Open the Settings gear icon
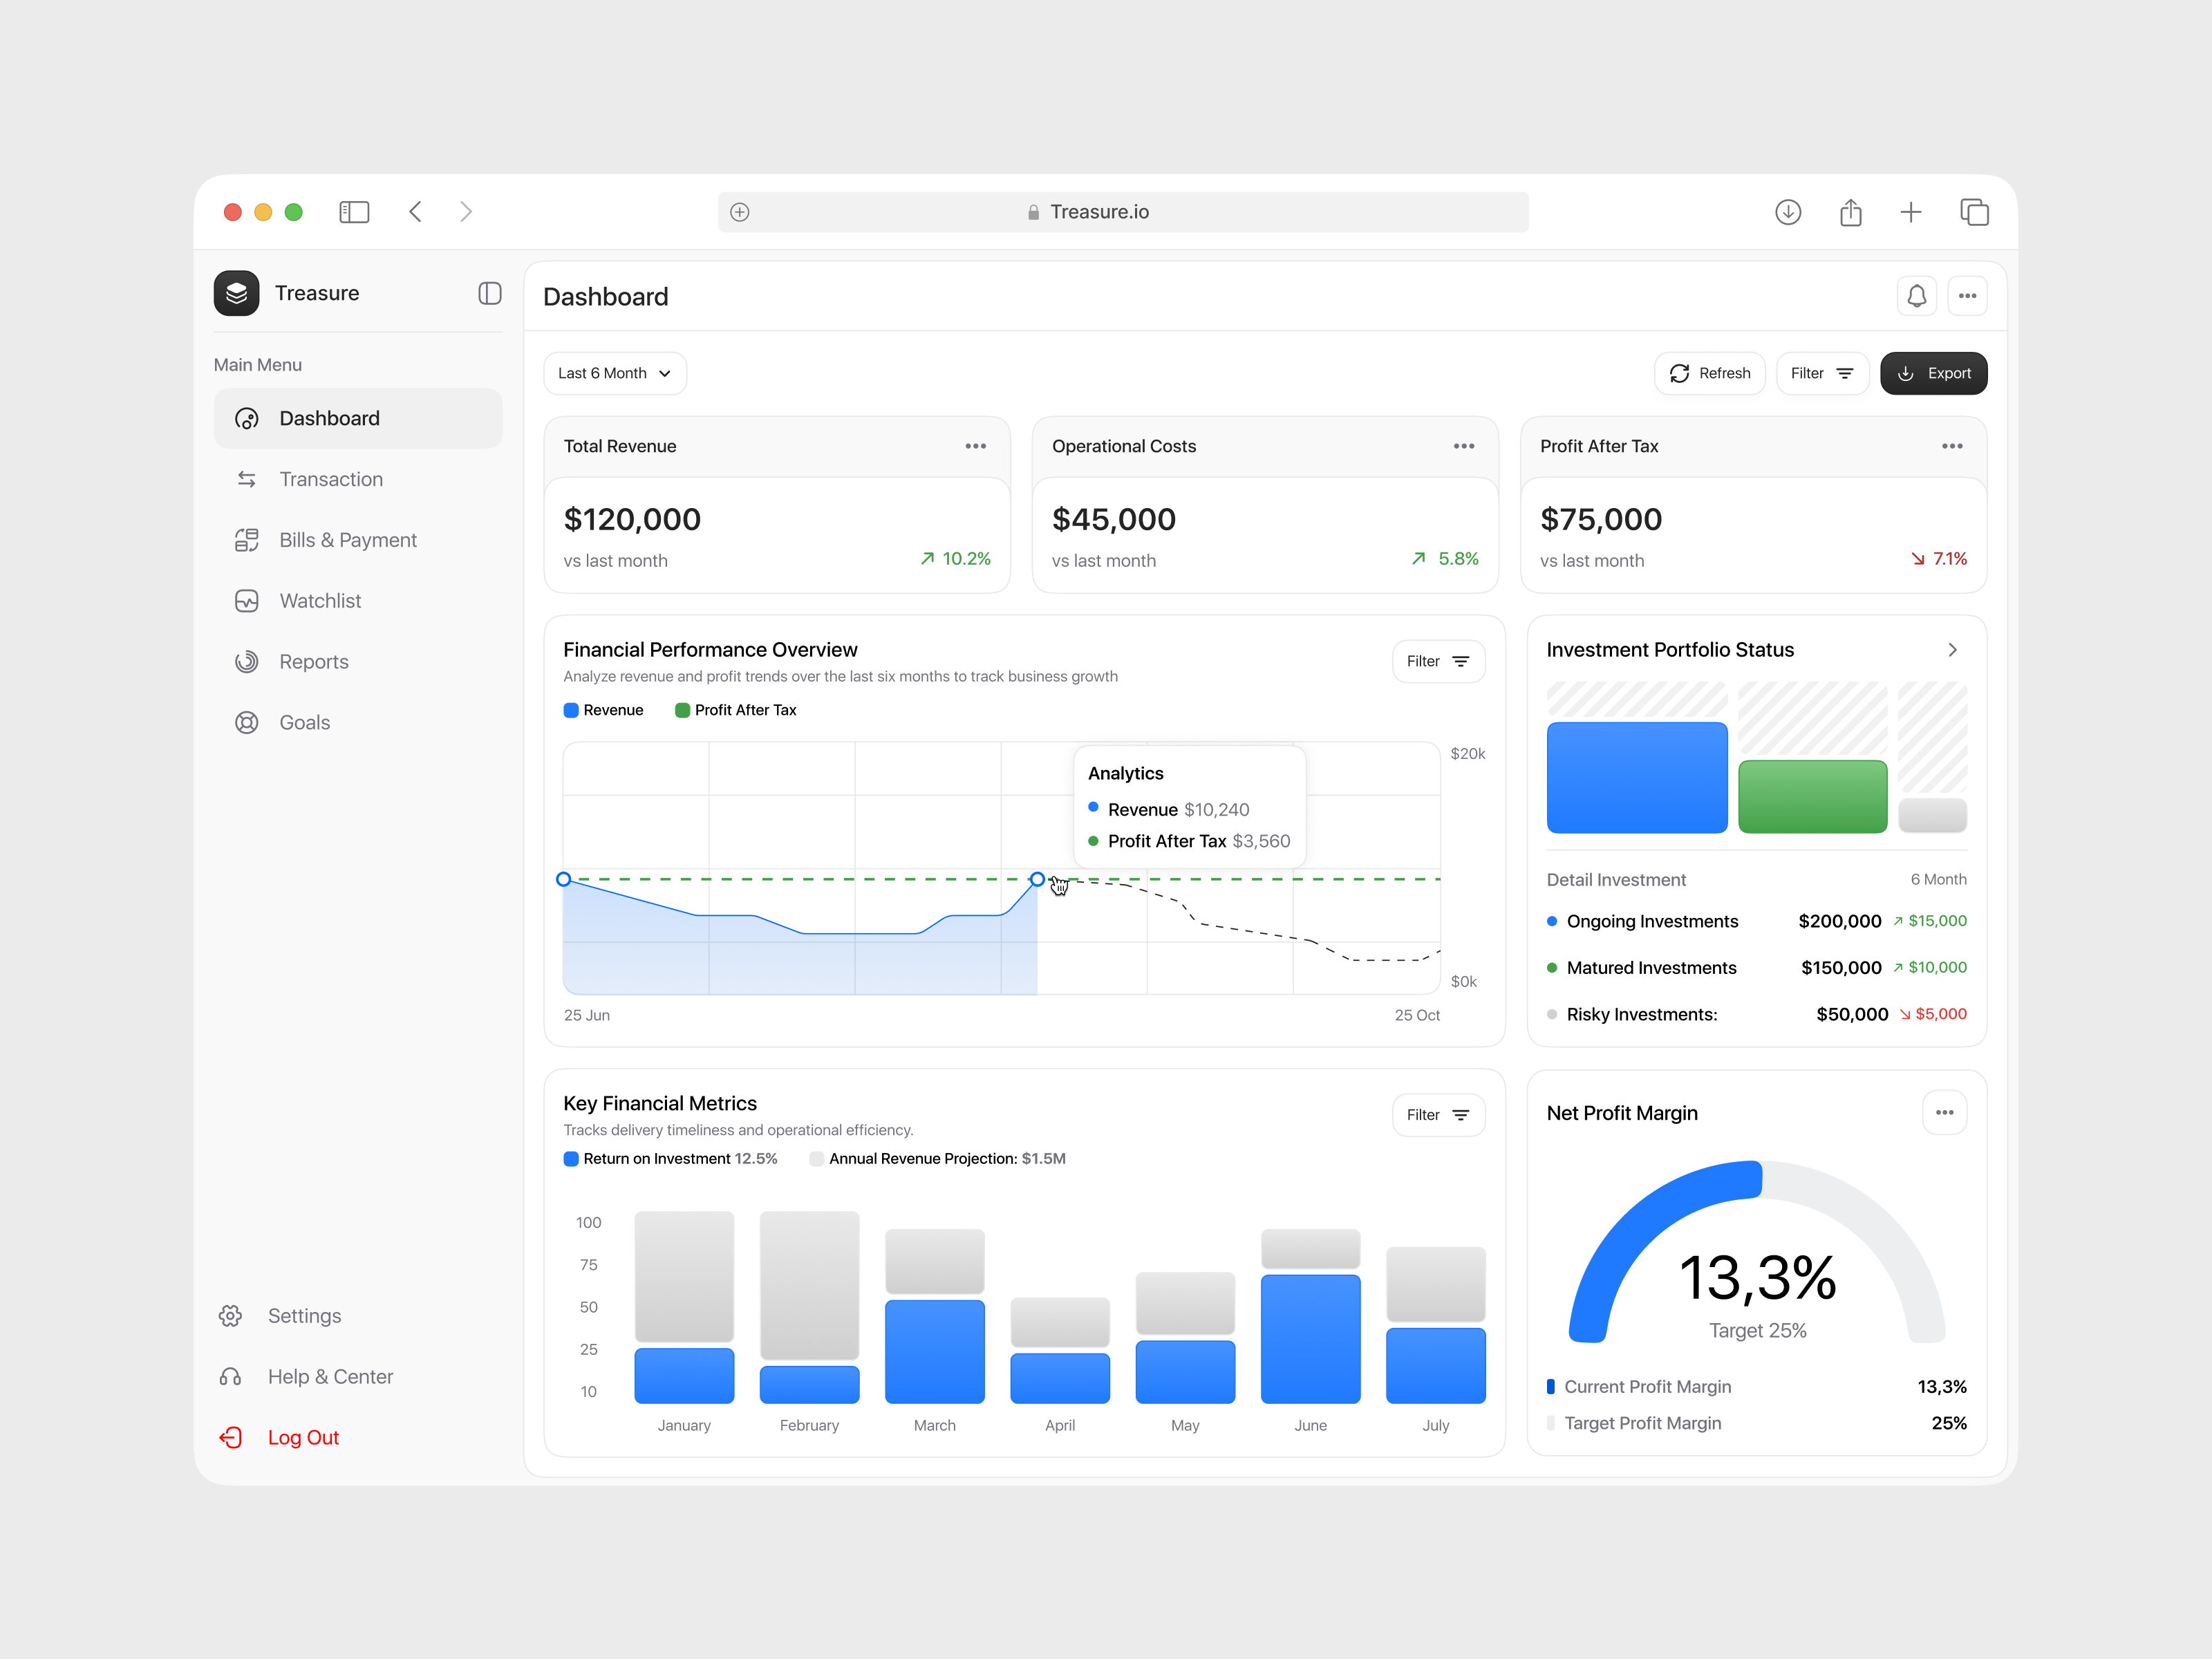The image size is (2212, 1659). pyautogui.click(x=230, y=1316)
